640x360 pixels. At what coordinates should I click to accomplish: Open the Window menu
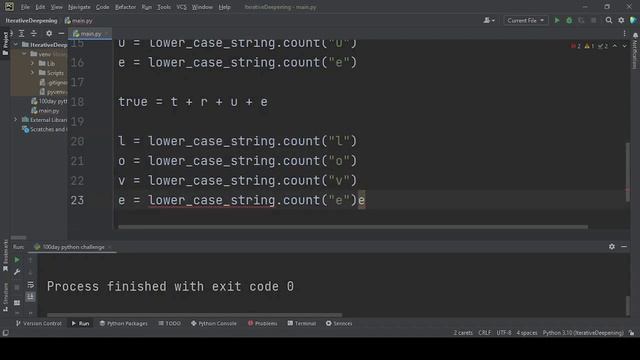(202, 7)
